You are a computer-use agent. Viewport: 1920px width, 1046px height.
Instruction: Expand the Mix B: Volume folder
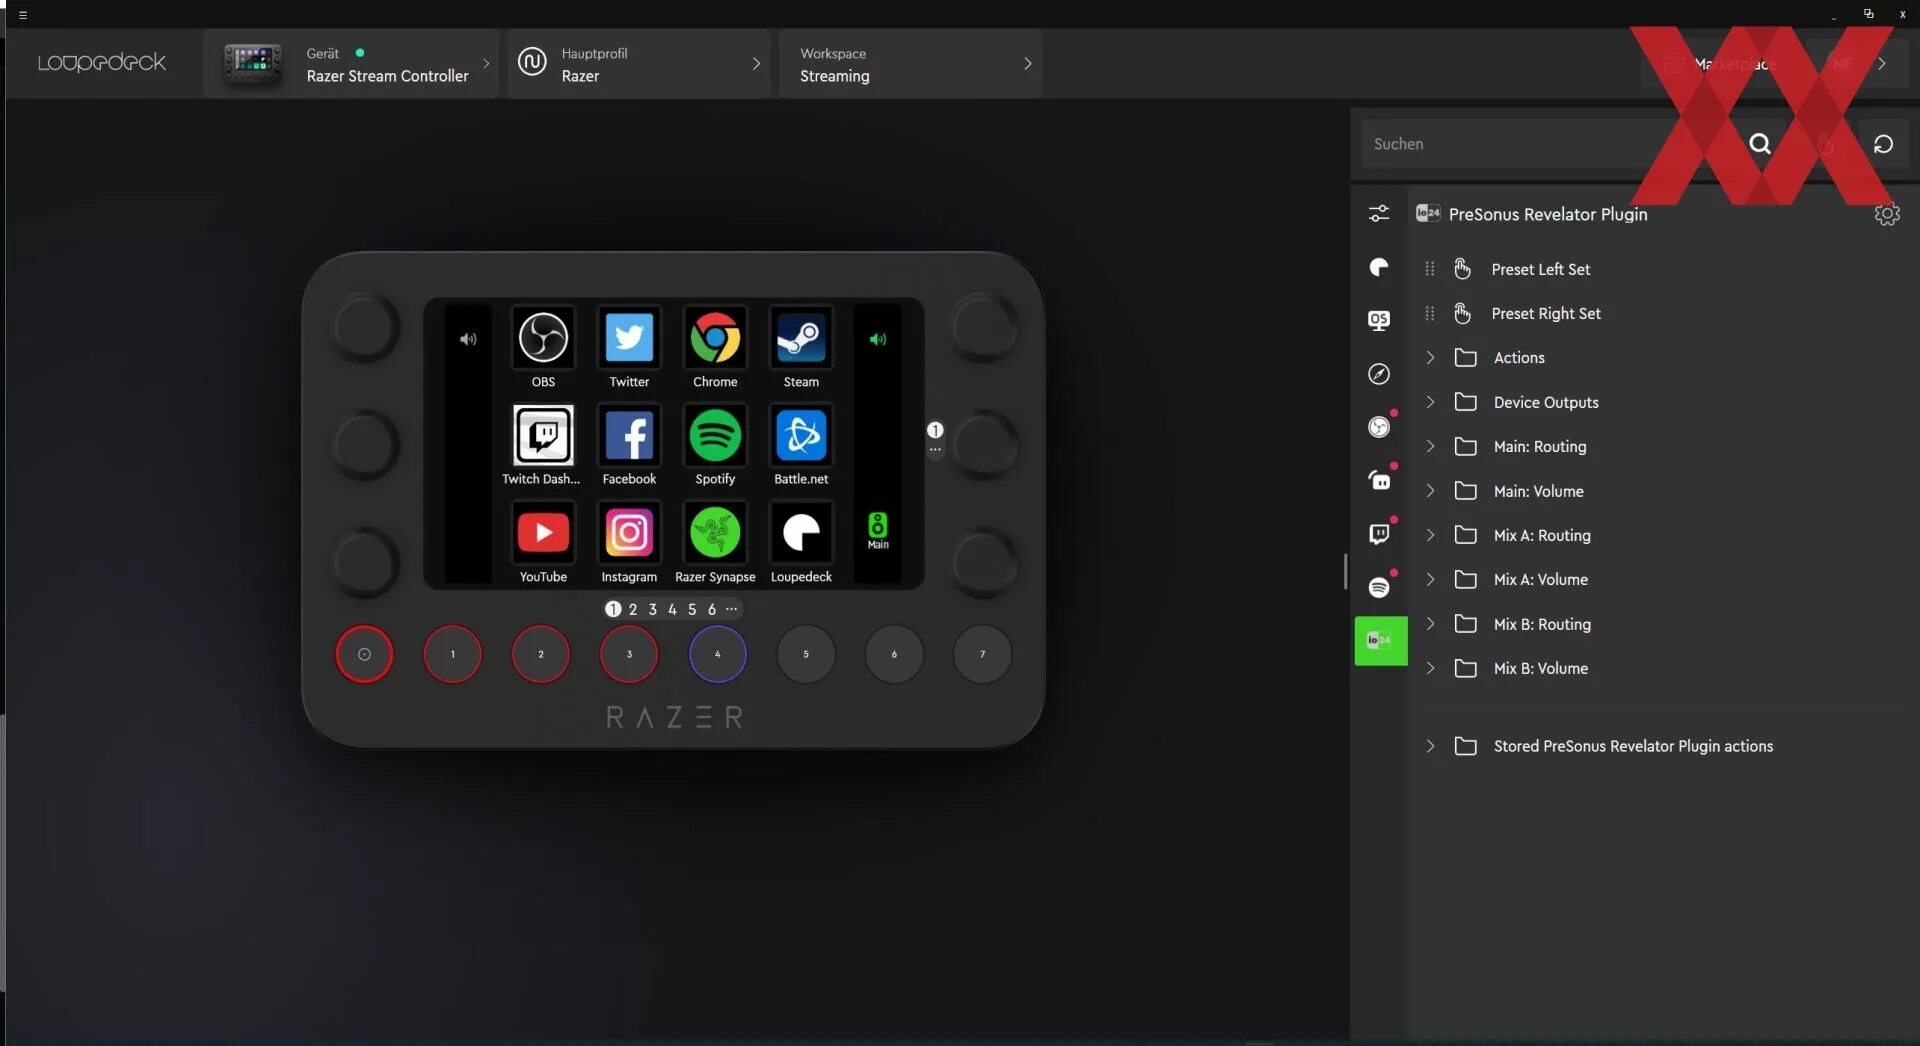(x=1430, y=668)
